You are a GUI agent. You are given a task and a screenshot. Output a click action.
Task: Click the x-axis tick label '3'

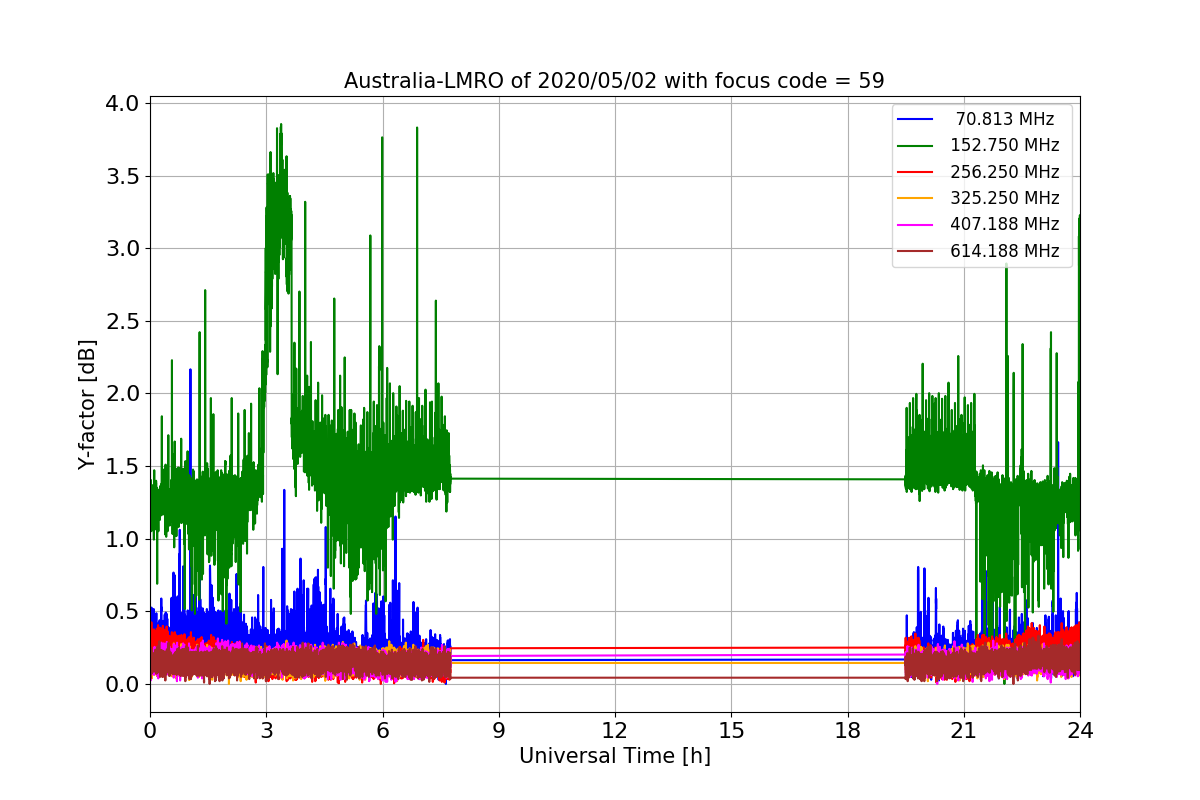[266, 730]
